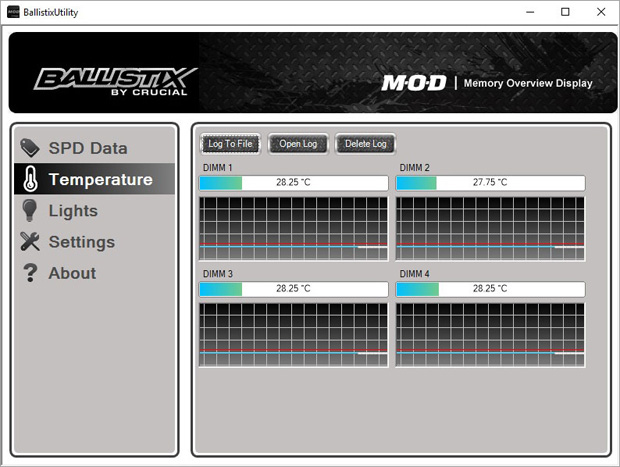Click the light bulb icon for Lights
The width and height of the screenshot is (620, 467).
(30, 210)
